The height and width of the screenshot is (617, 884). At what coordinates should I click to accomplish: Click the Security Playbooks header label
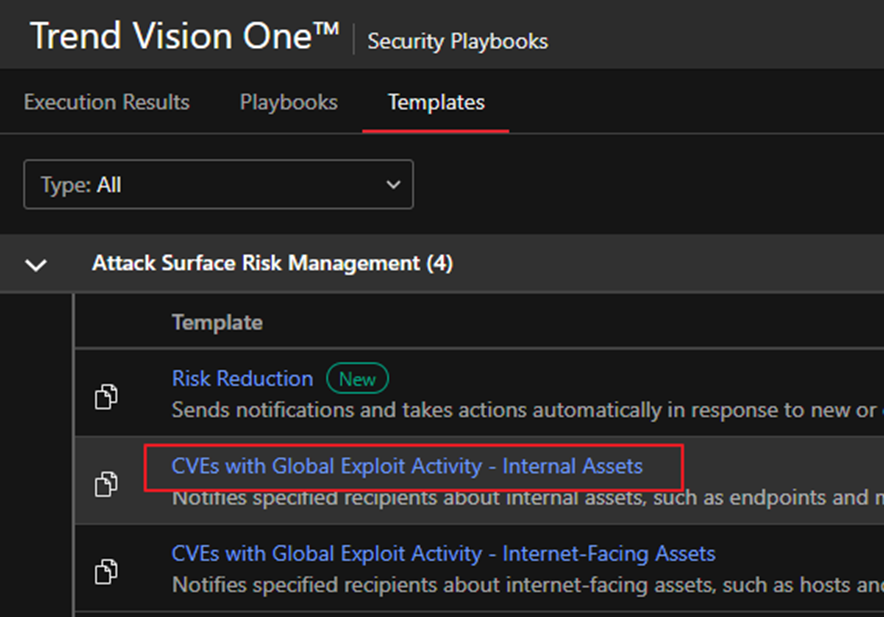[x=457, y=41]
